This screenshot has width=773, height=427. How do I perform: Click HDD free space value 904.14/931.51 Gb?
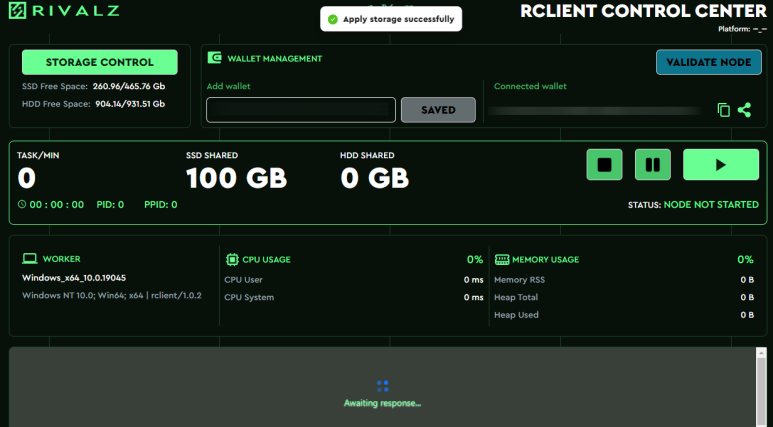coord(130,104)
